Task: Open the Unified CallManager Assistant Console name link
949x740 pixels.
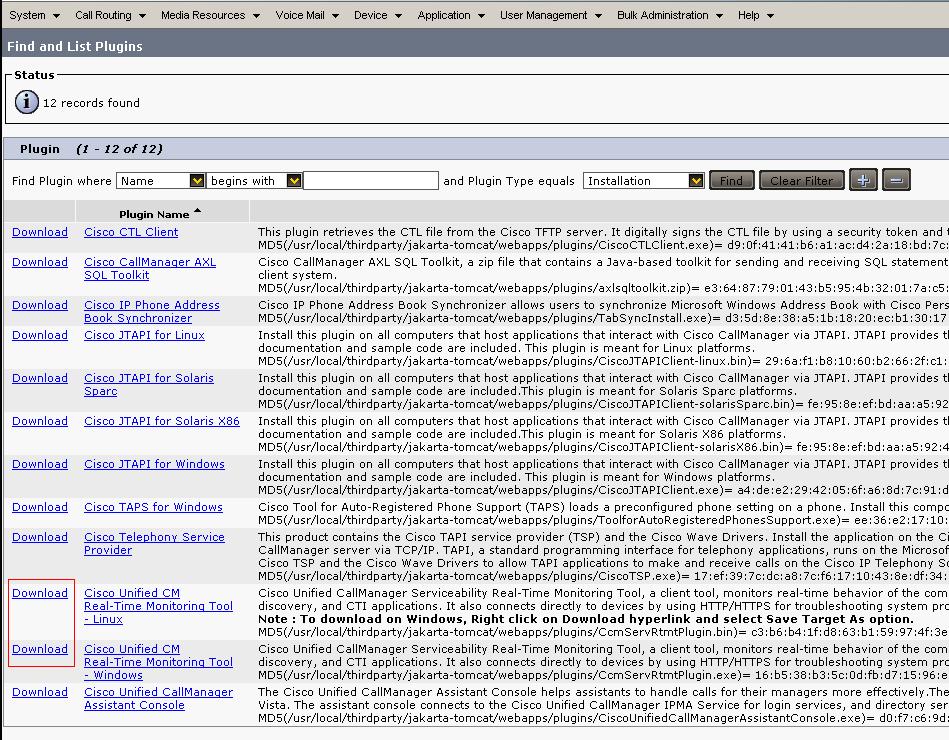Action: (x=159, y=698)
